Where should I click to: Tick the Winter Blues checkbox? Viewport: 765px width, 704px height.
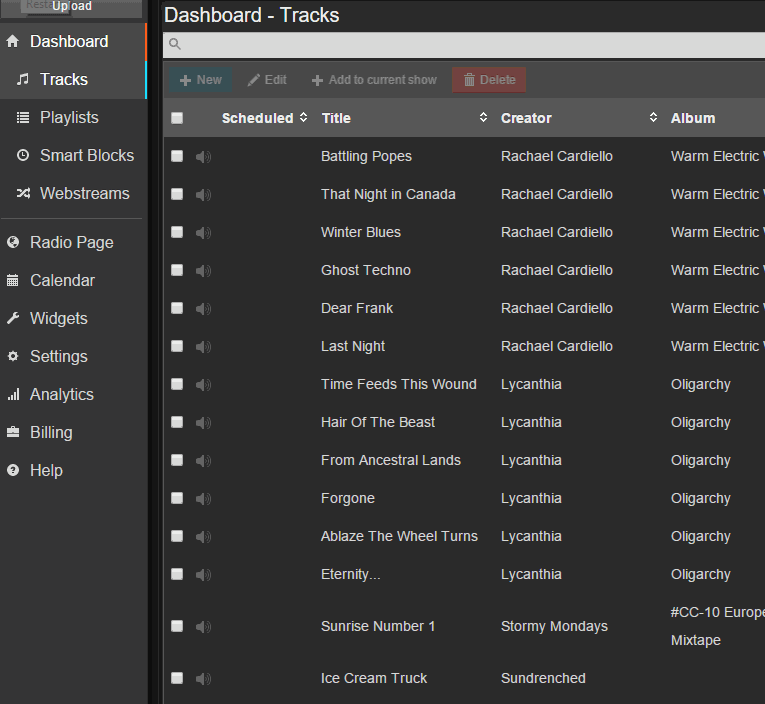177,232
